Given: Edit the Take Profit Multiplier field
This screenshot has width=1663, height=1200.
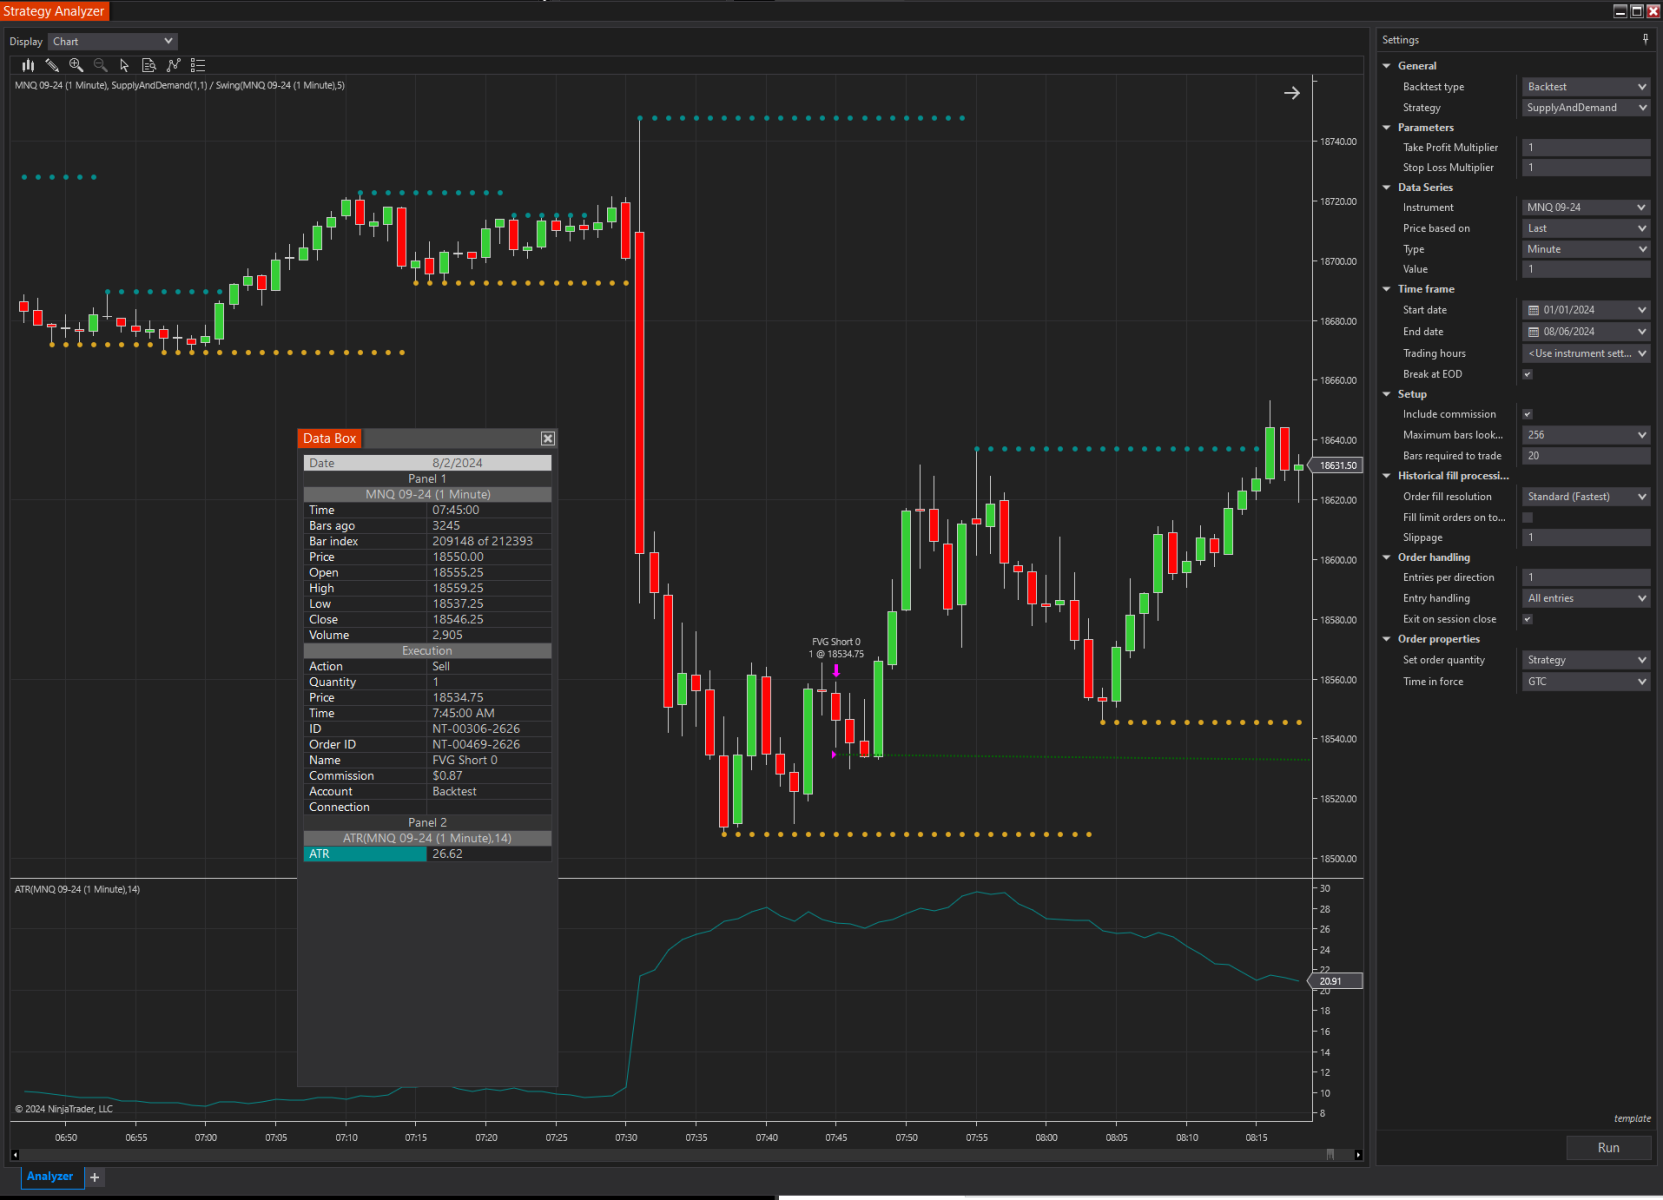Looking at the screenshot, I should click(1586, 148).
